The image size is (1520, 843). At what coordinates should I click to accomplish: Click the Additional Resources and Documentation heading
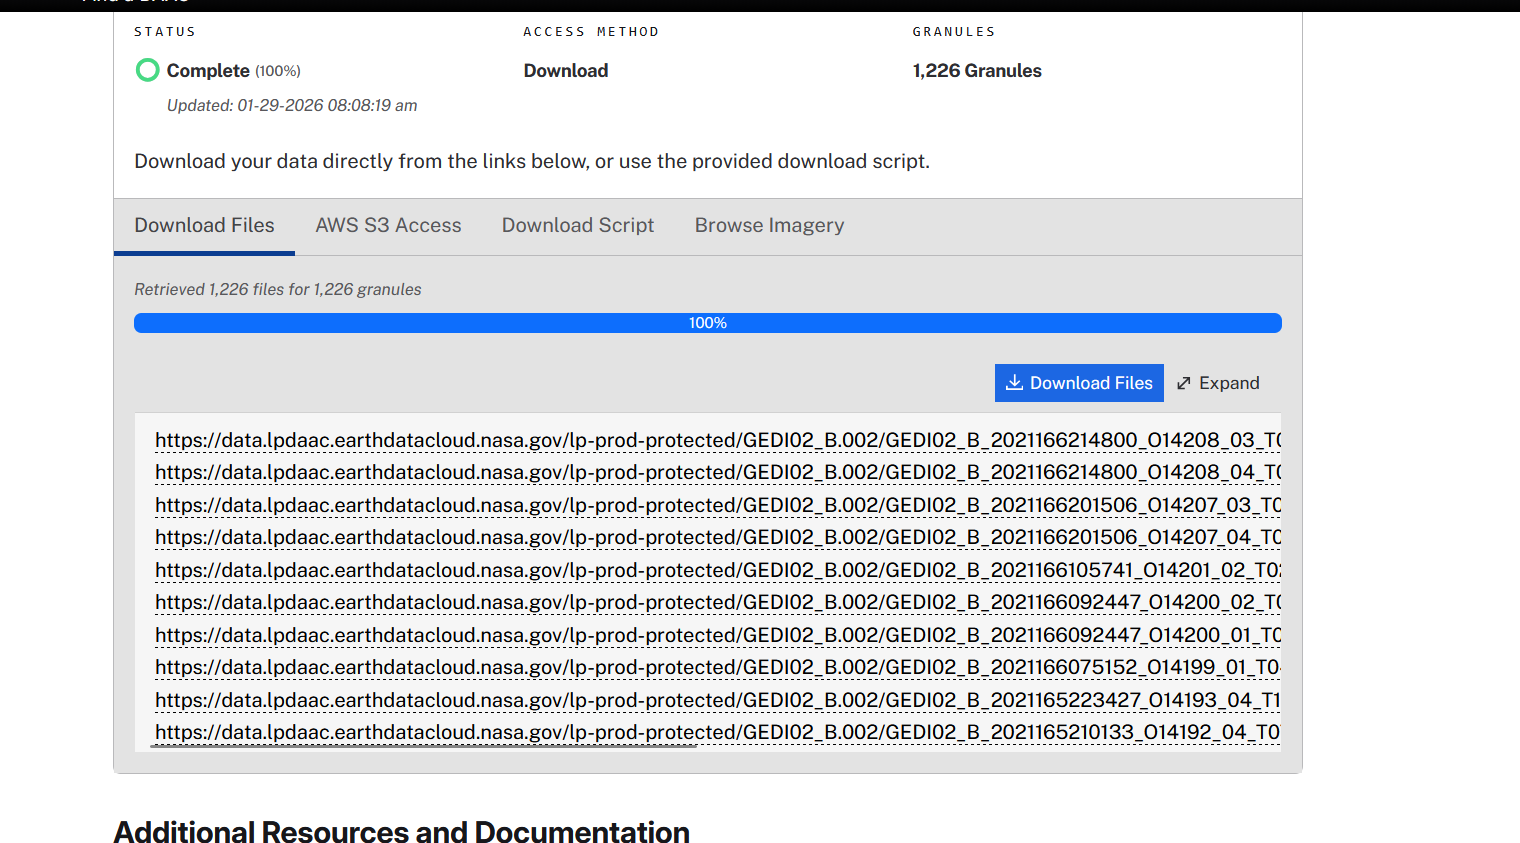(x=401, y=832)
